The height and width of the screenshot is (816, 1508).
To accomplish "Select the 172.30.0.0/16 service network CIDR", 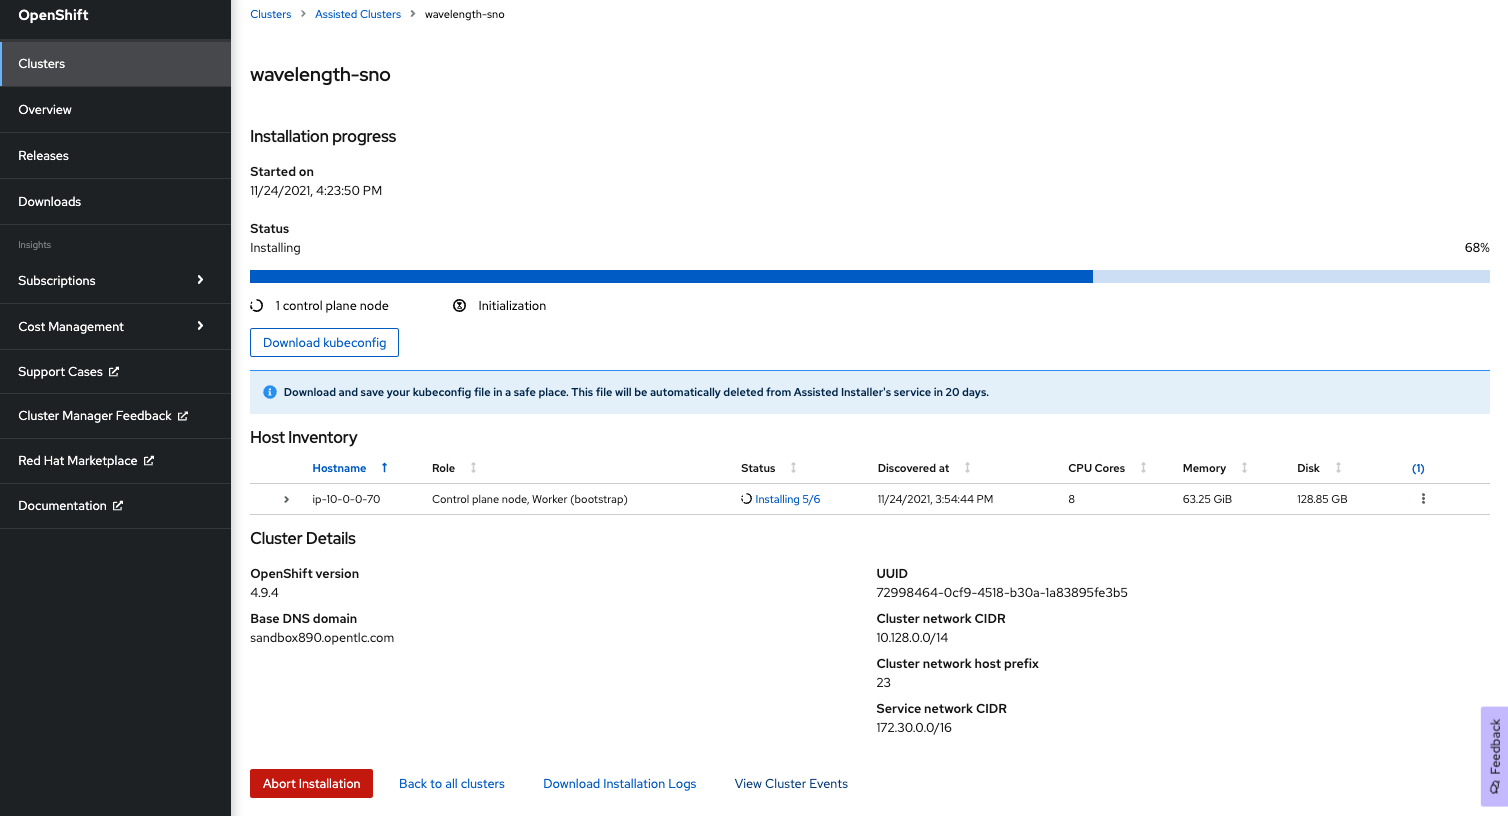I will (x=914, y=727).
